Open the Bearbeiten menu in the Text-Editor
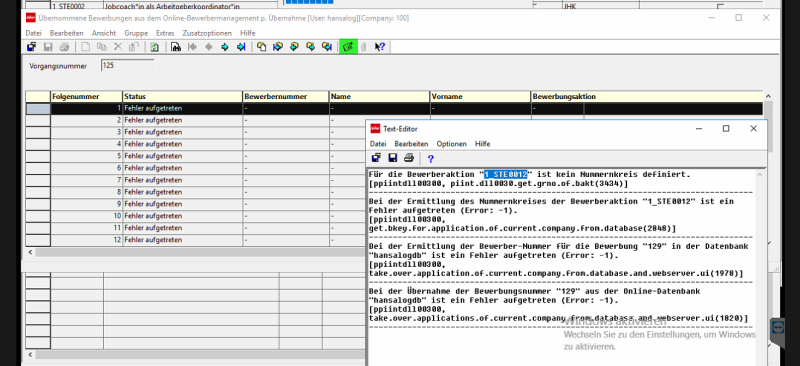Screen dimensions: 800x366 (x=411, y=144)
